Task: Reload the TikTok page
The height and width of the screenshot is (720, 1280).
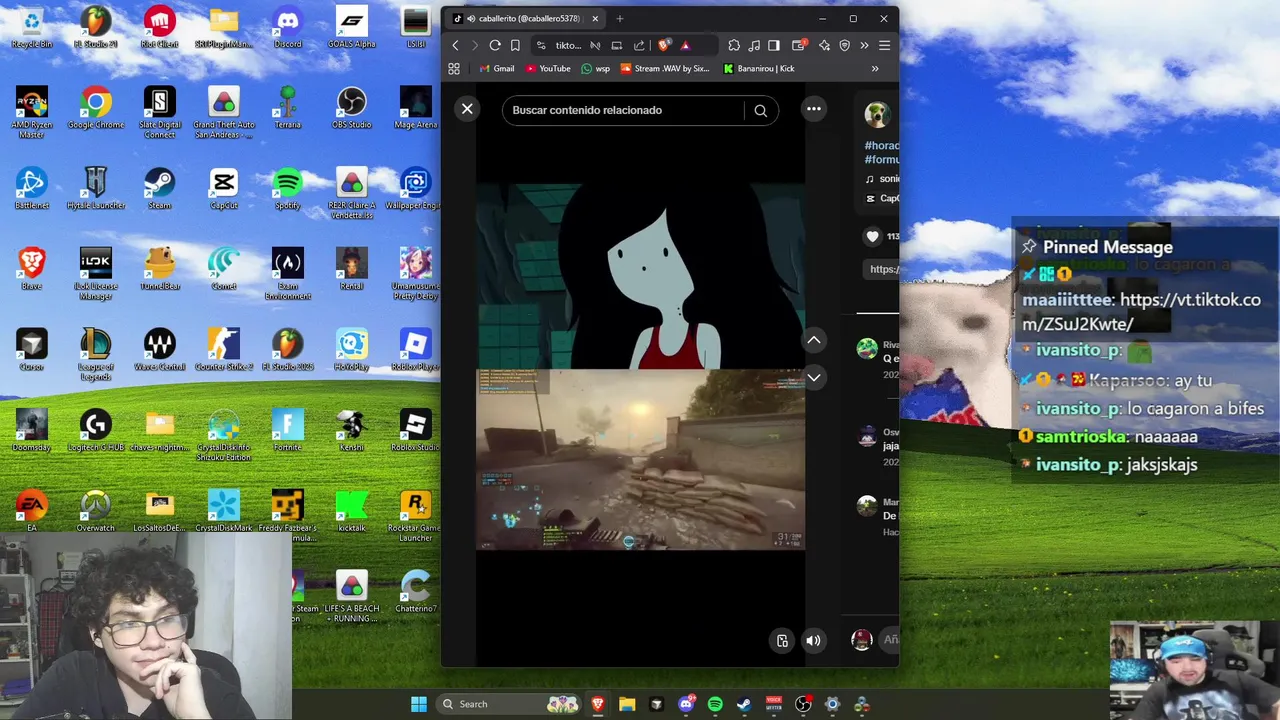Action: (x=495, y=45)
